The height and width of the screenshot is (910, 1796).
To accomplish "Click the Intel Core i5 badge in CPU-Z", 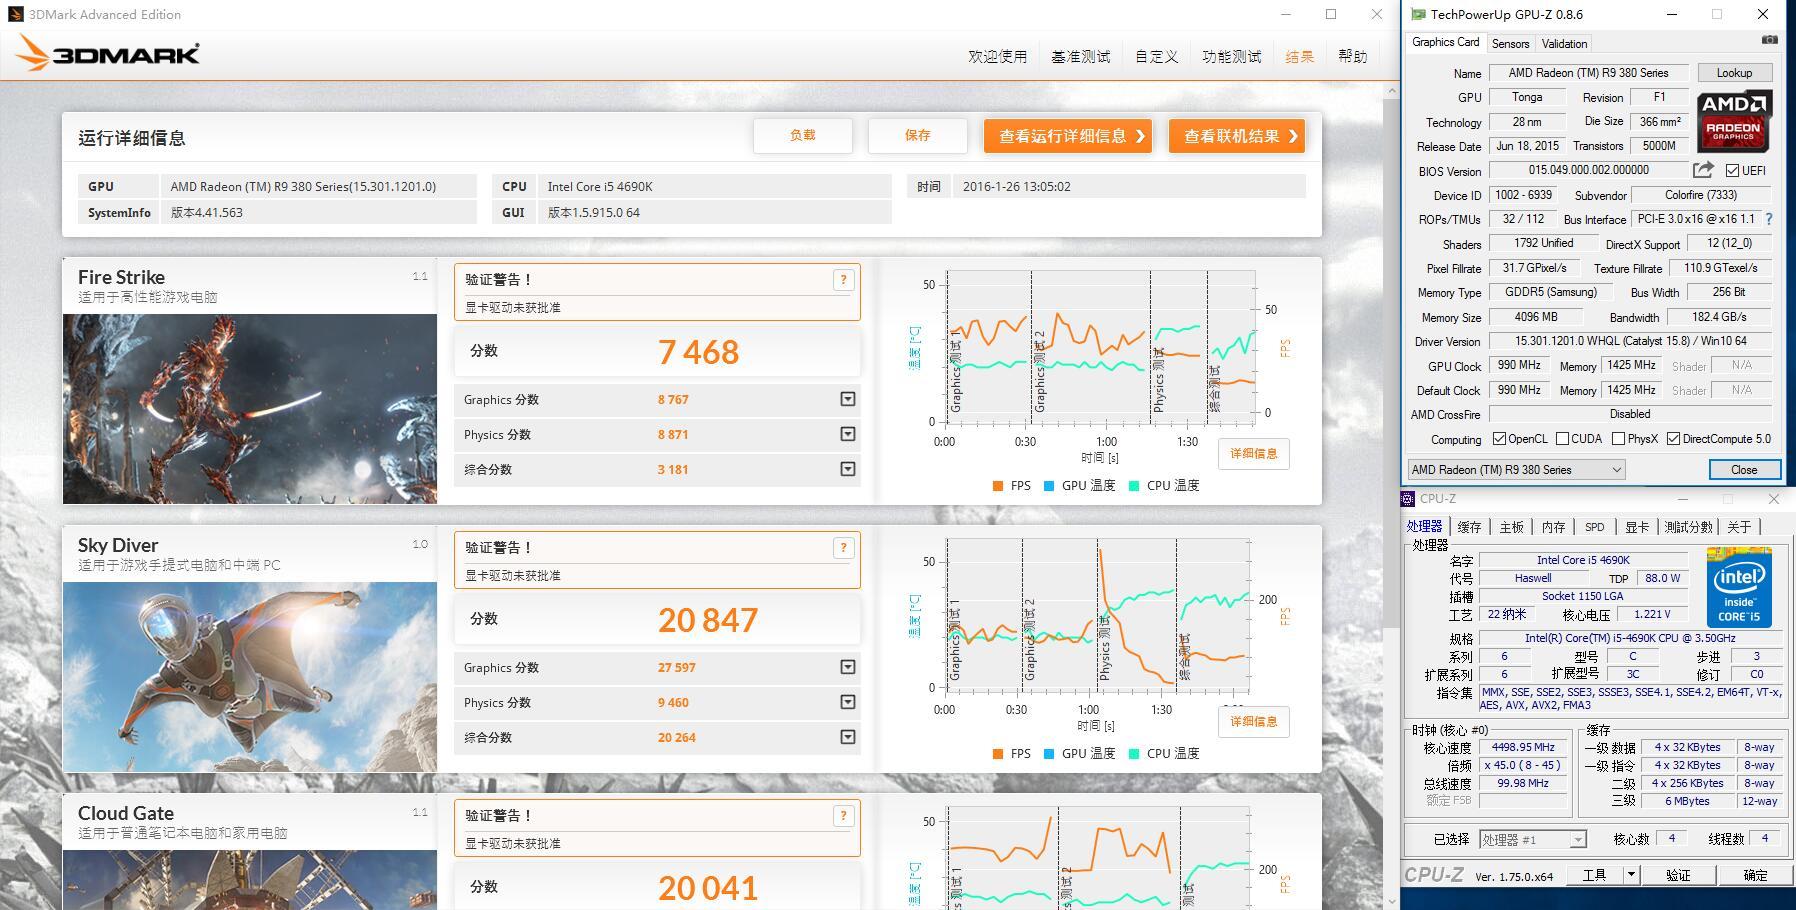I will click(1740, 589).
